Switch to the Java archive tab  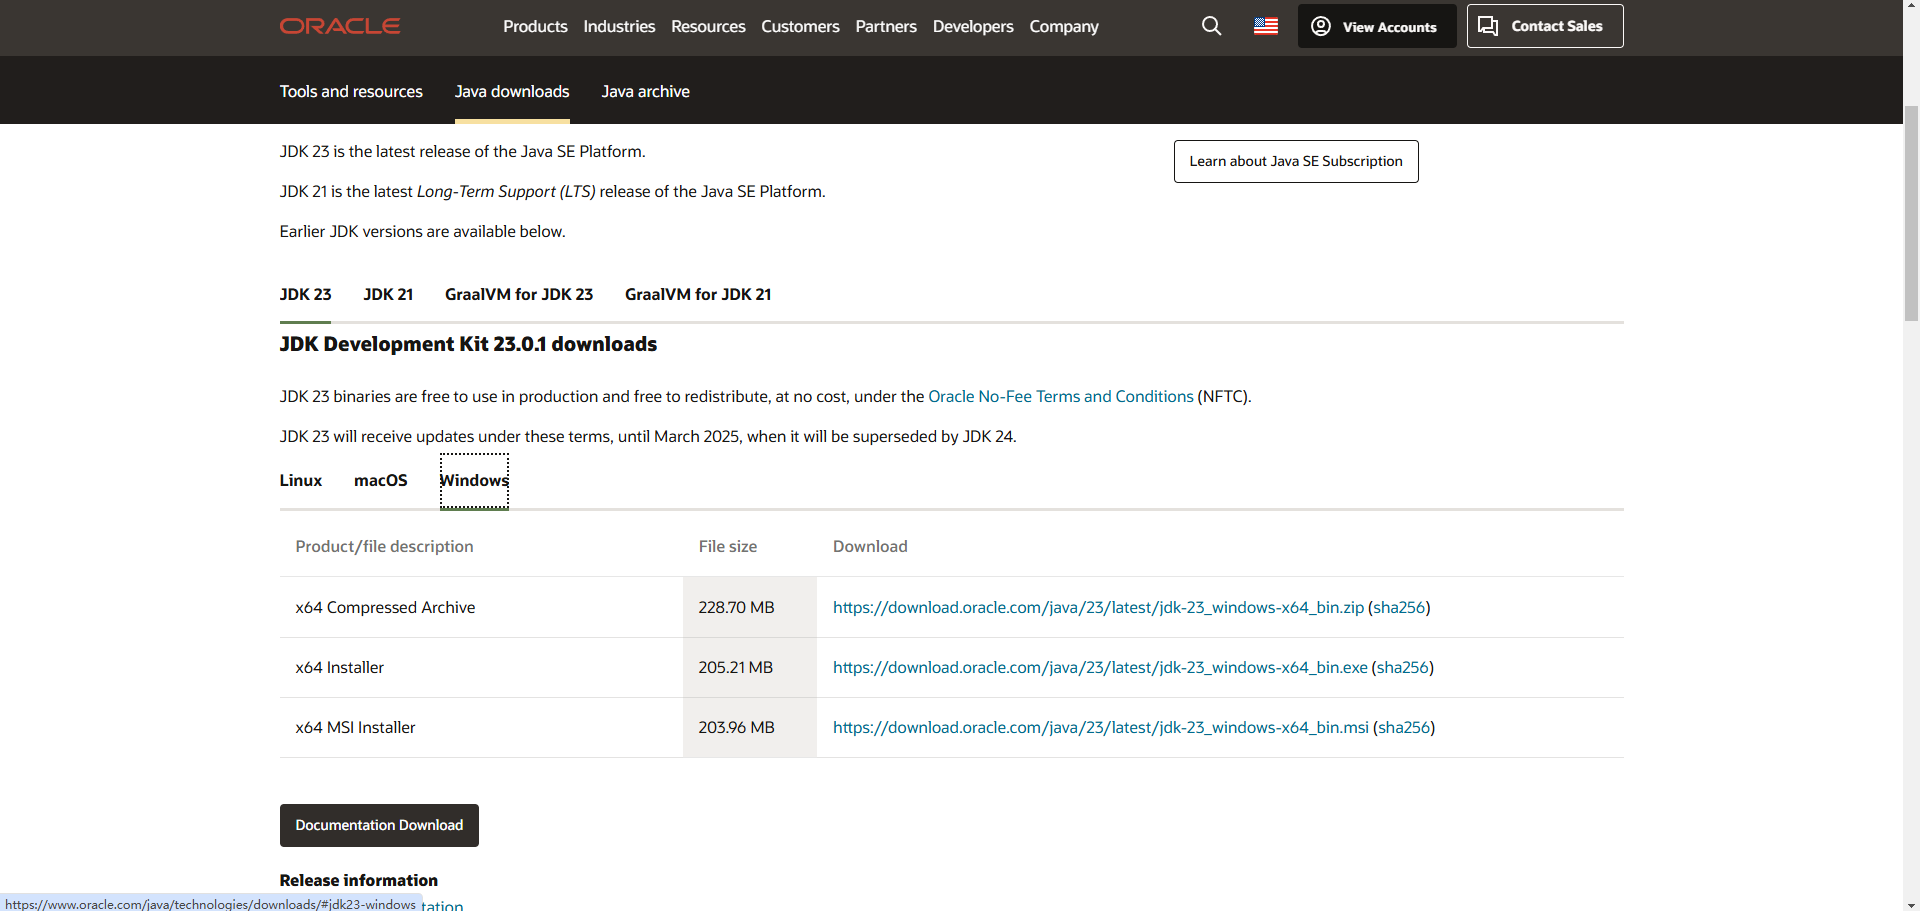645,91
